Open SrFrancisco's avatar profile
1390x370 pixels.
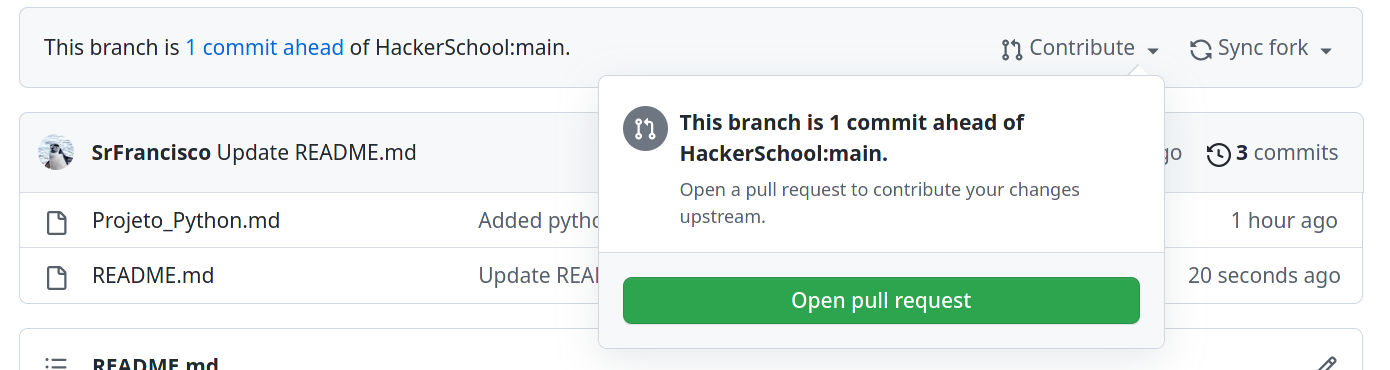click(x=56, y=153)
